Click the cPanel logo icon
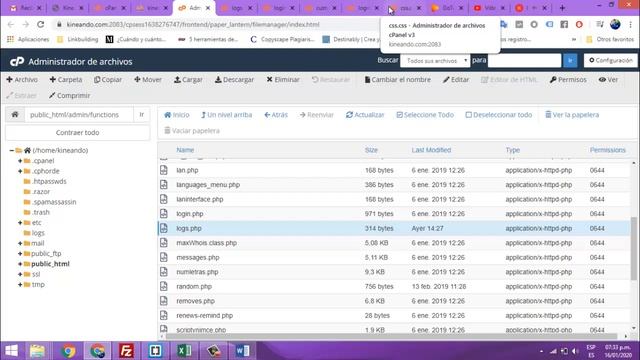 17,62
